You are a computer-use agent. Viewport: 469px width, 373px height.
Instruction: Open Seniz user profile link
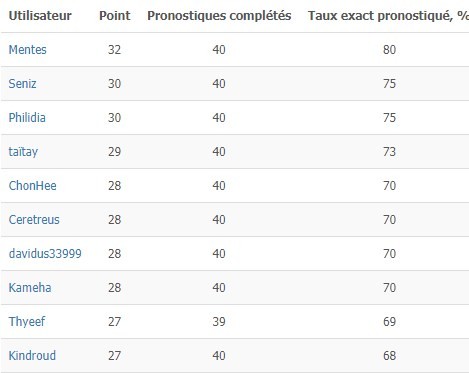pyautogui.click(x=22, y=84)
